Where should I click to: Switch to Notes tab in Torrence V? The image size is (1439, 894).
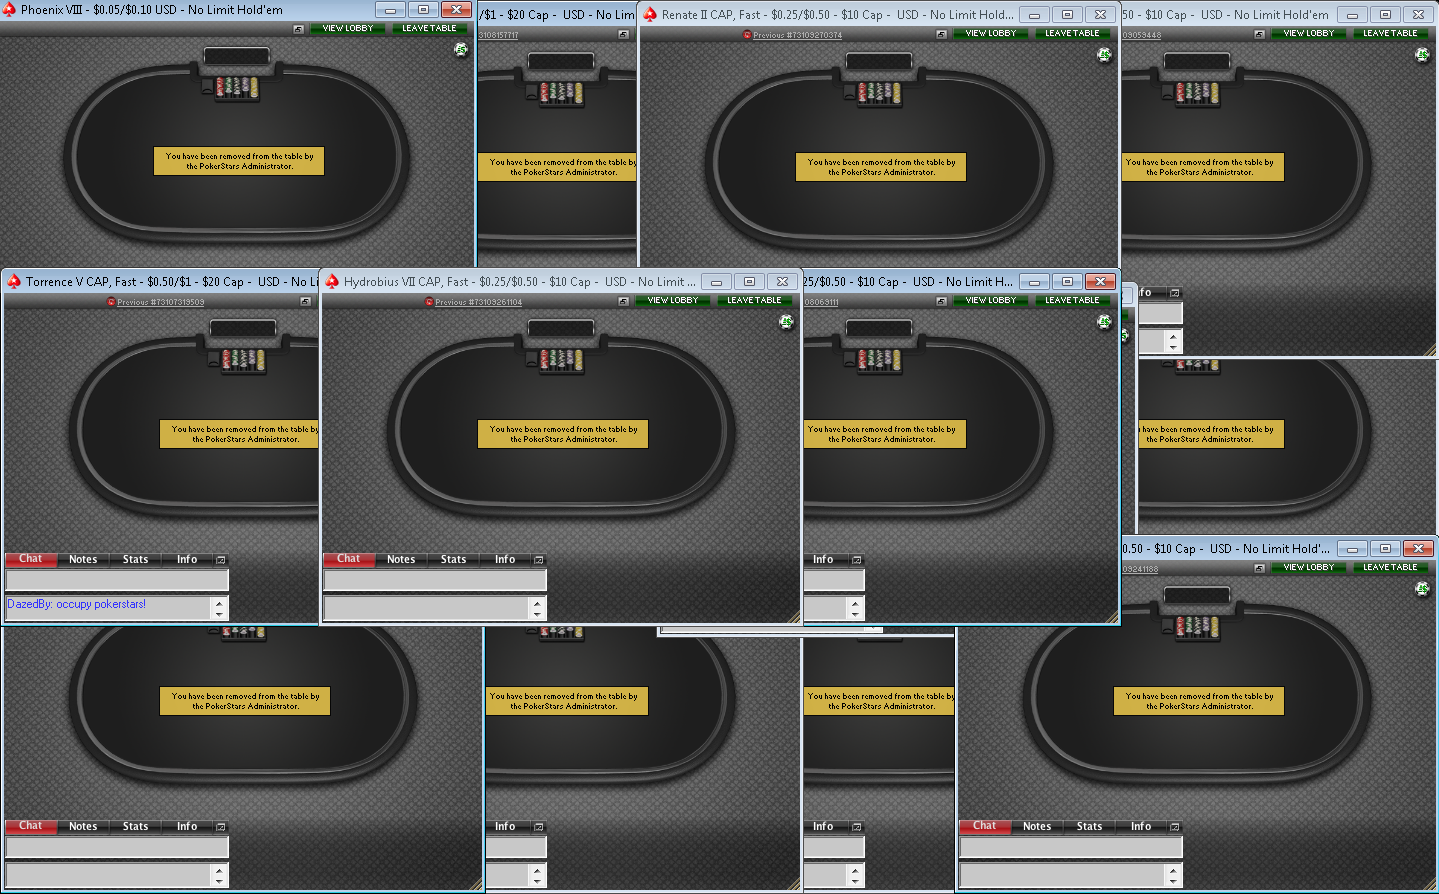(x=83, y=559)
